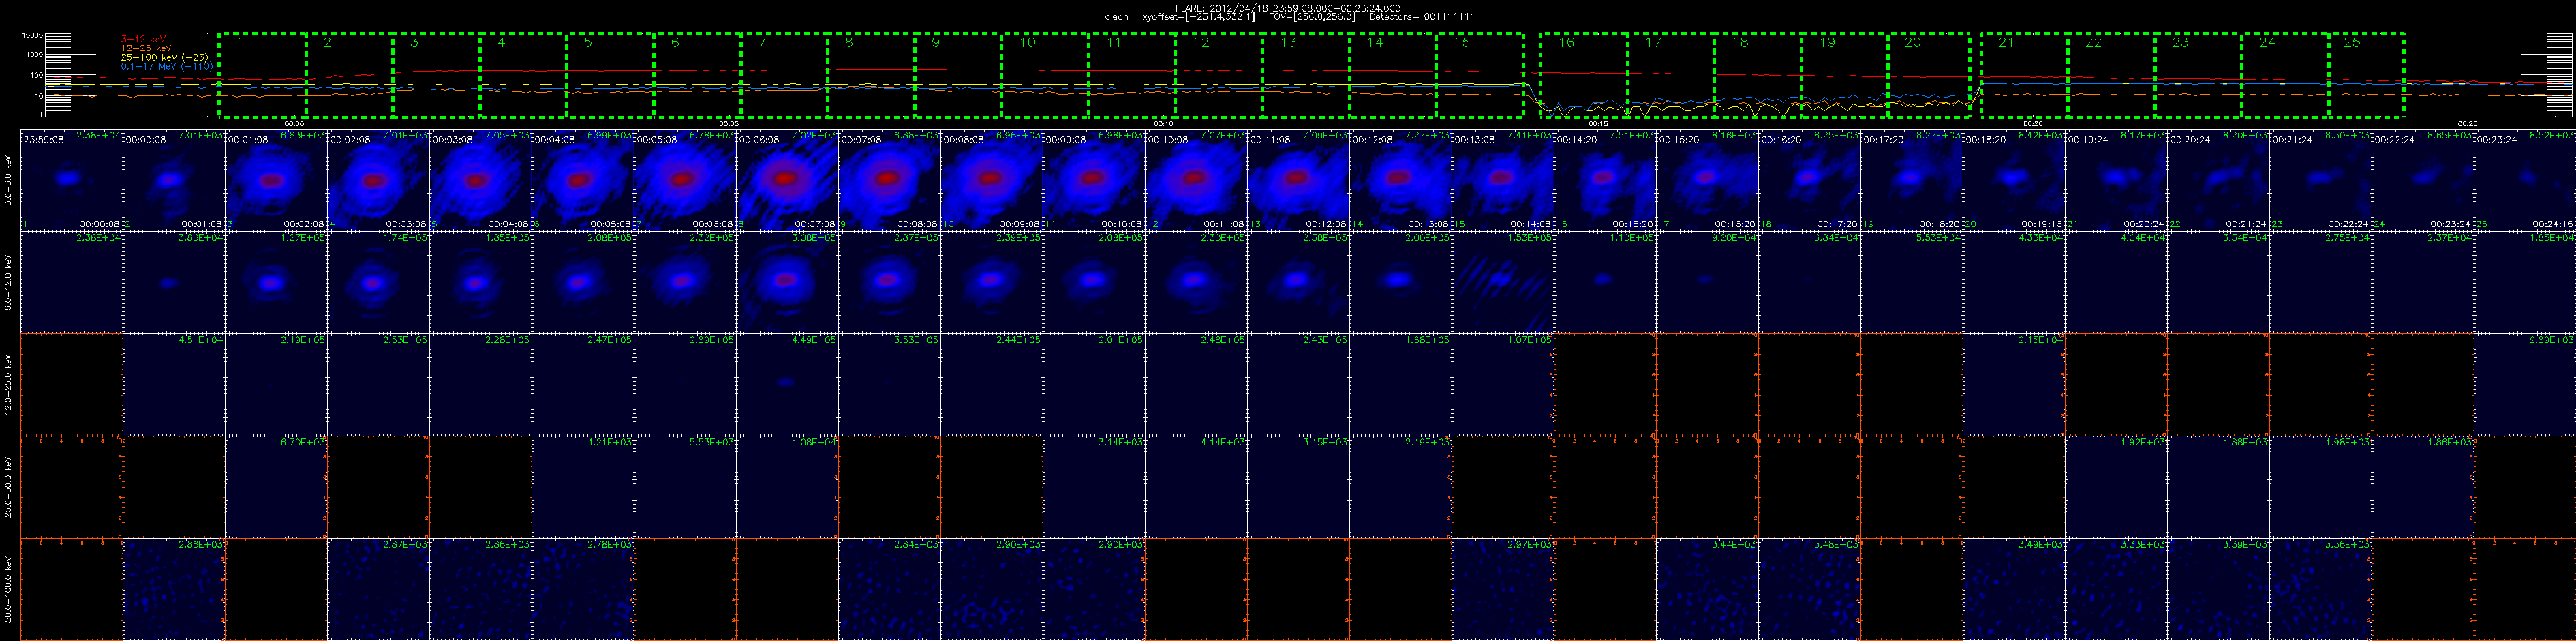
Task: Select the 12.0-25.0 keV image with peak 2.15E+04
Action: [2013, 384]
